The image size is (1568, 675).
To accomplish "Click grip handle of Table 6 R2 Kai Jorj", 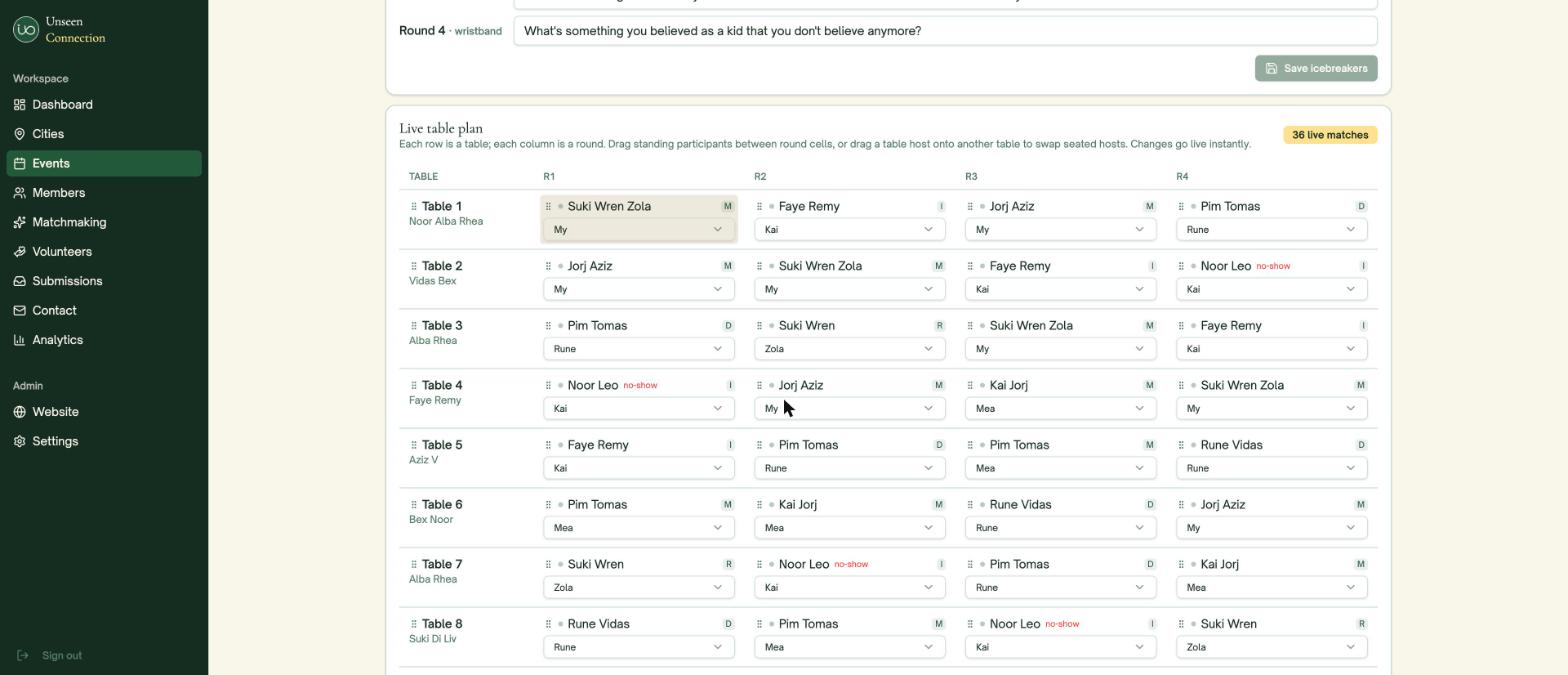I will pyautogui.click(x=759, y=505).
